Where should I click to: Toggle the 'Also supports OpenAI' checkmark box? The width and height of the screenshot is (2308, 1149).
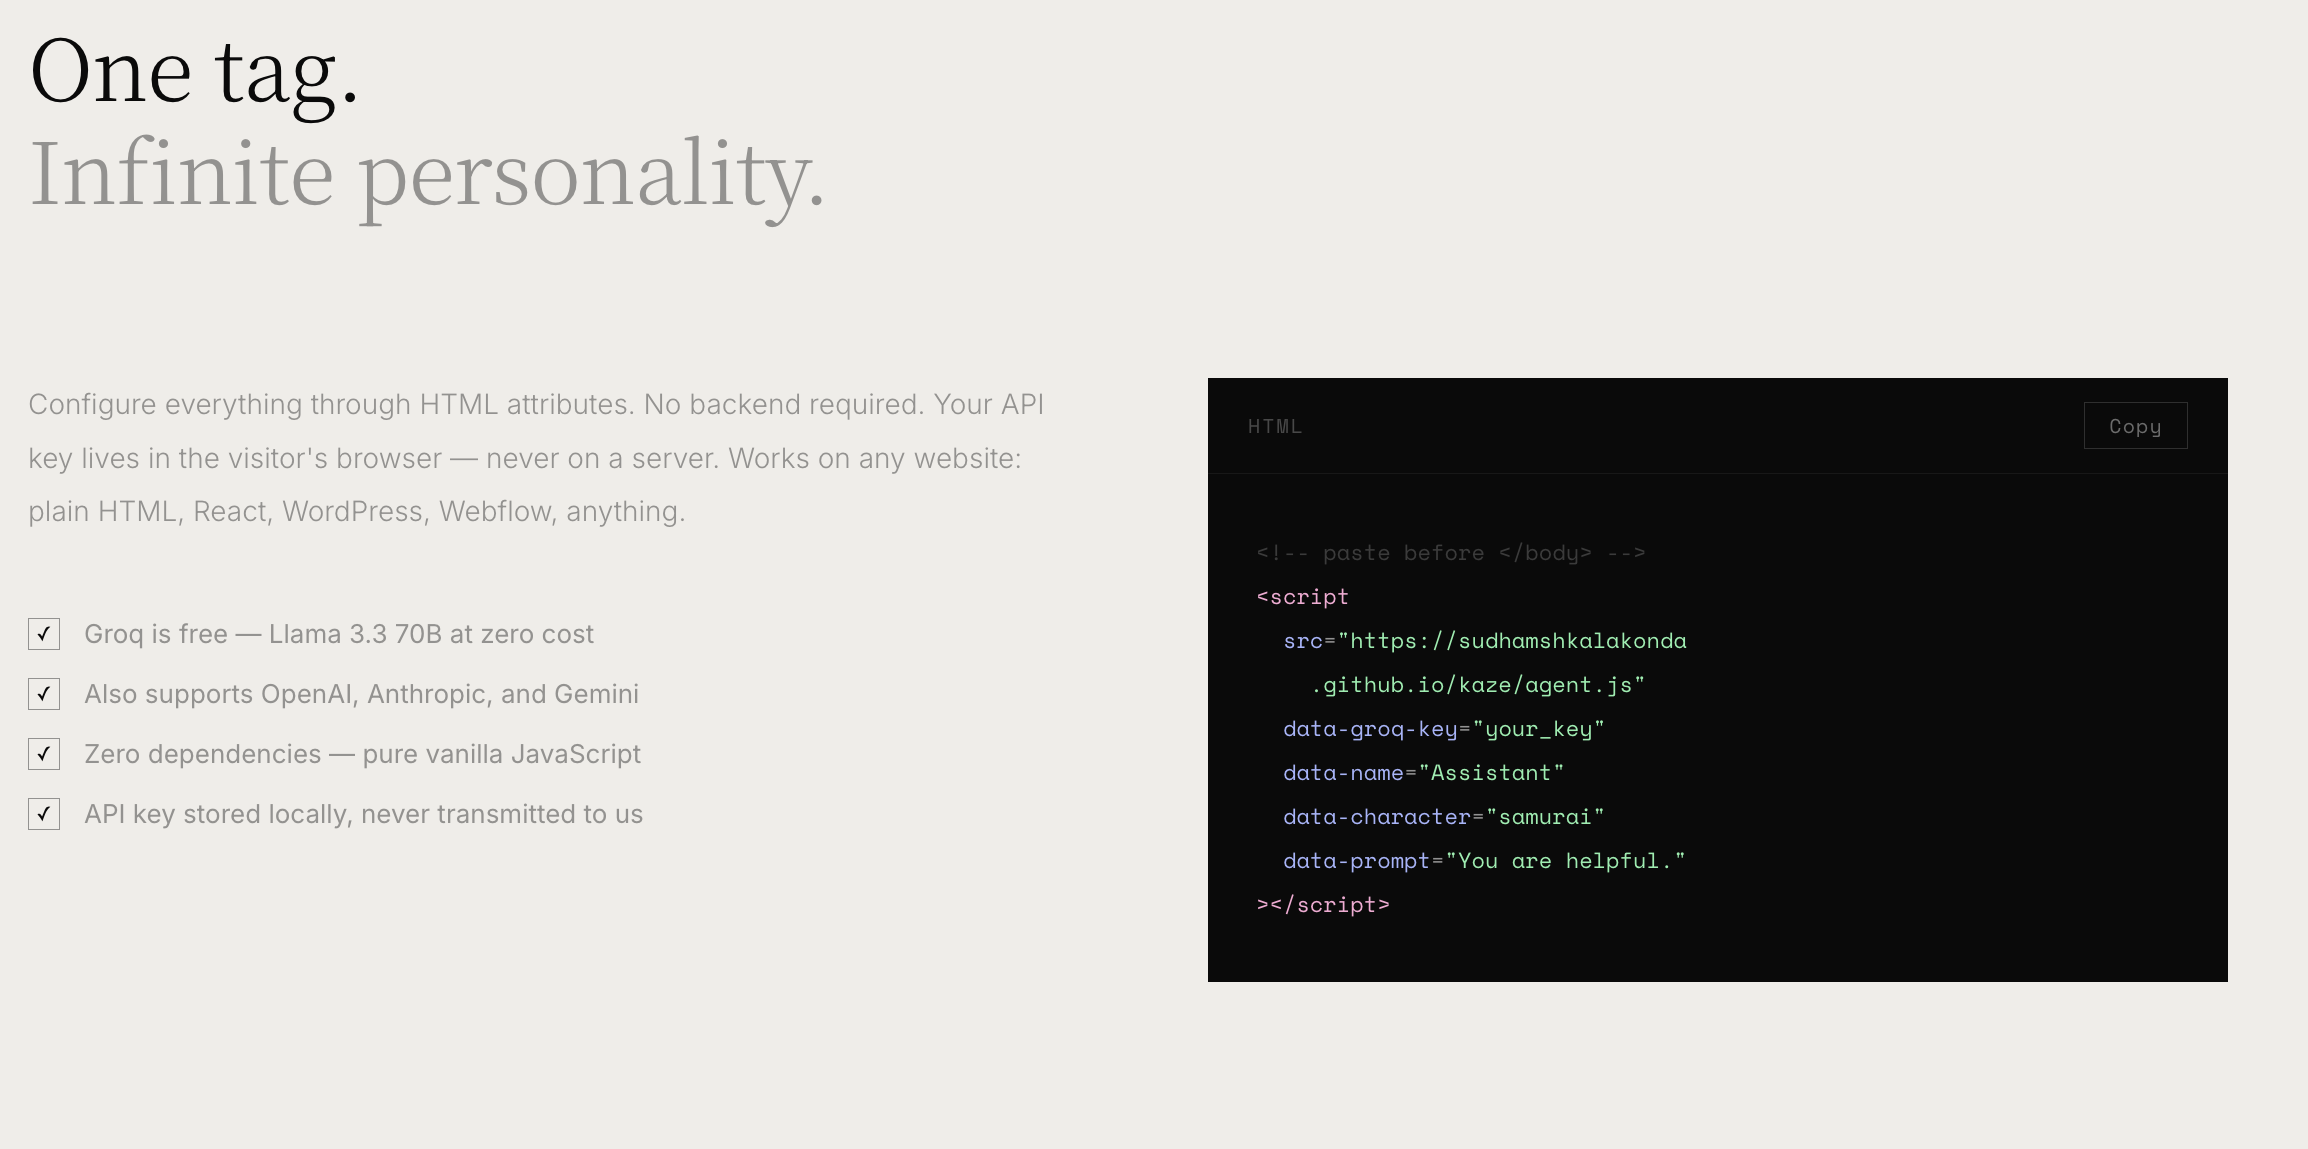pyautogui.click(x=44, y=694)
